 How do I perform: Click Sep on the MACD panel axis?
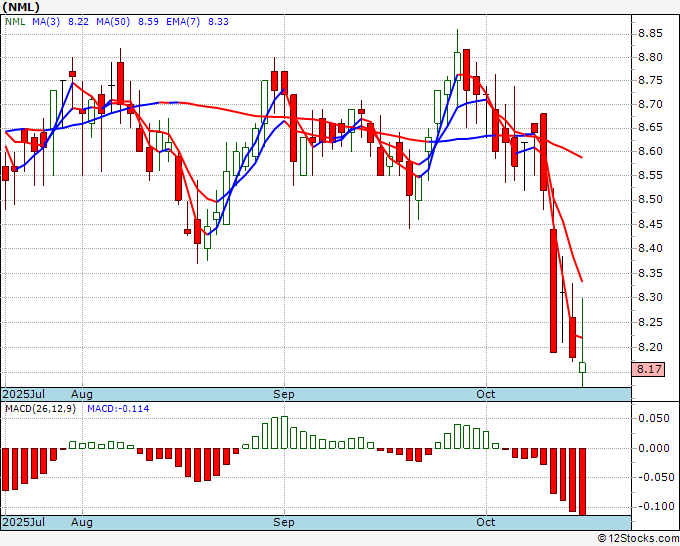(x=284, y=522)
